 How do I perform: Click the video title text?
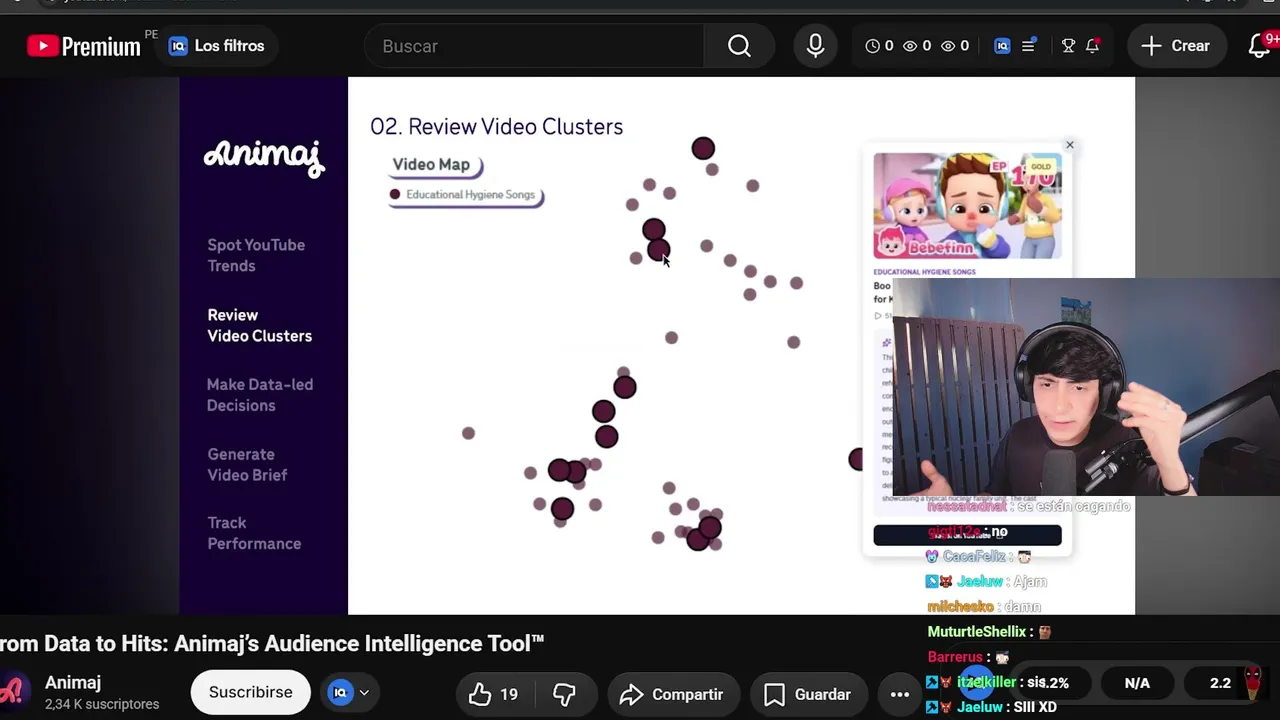tap(272, 644)
